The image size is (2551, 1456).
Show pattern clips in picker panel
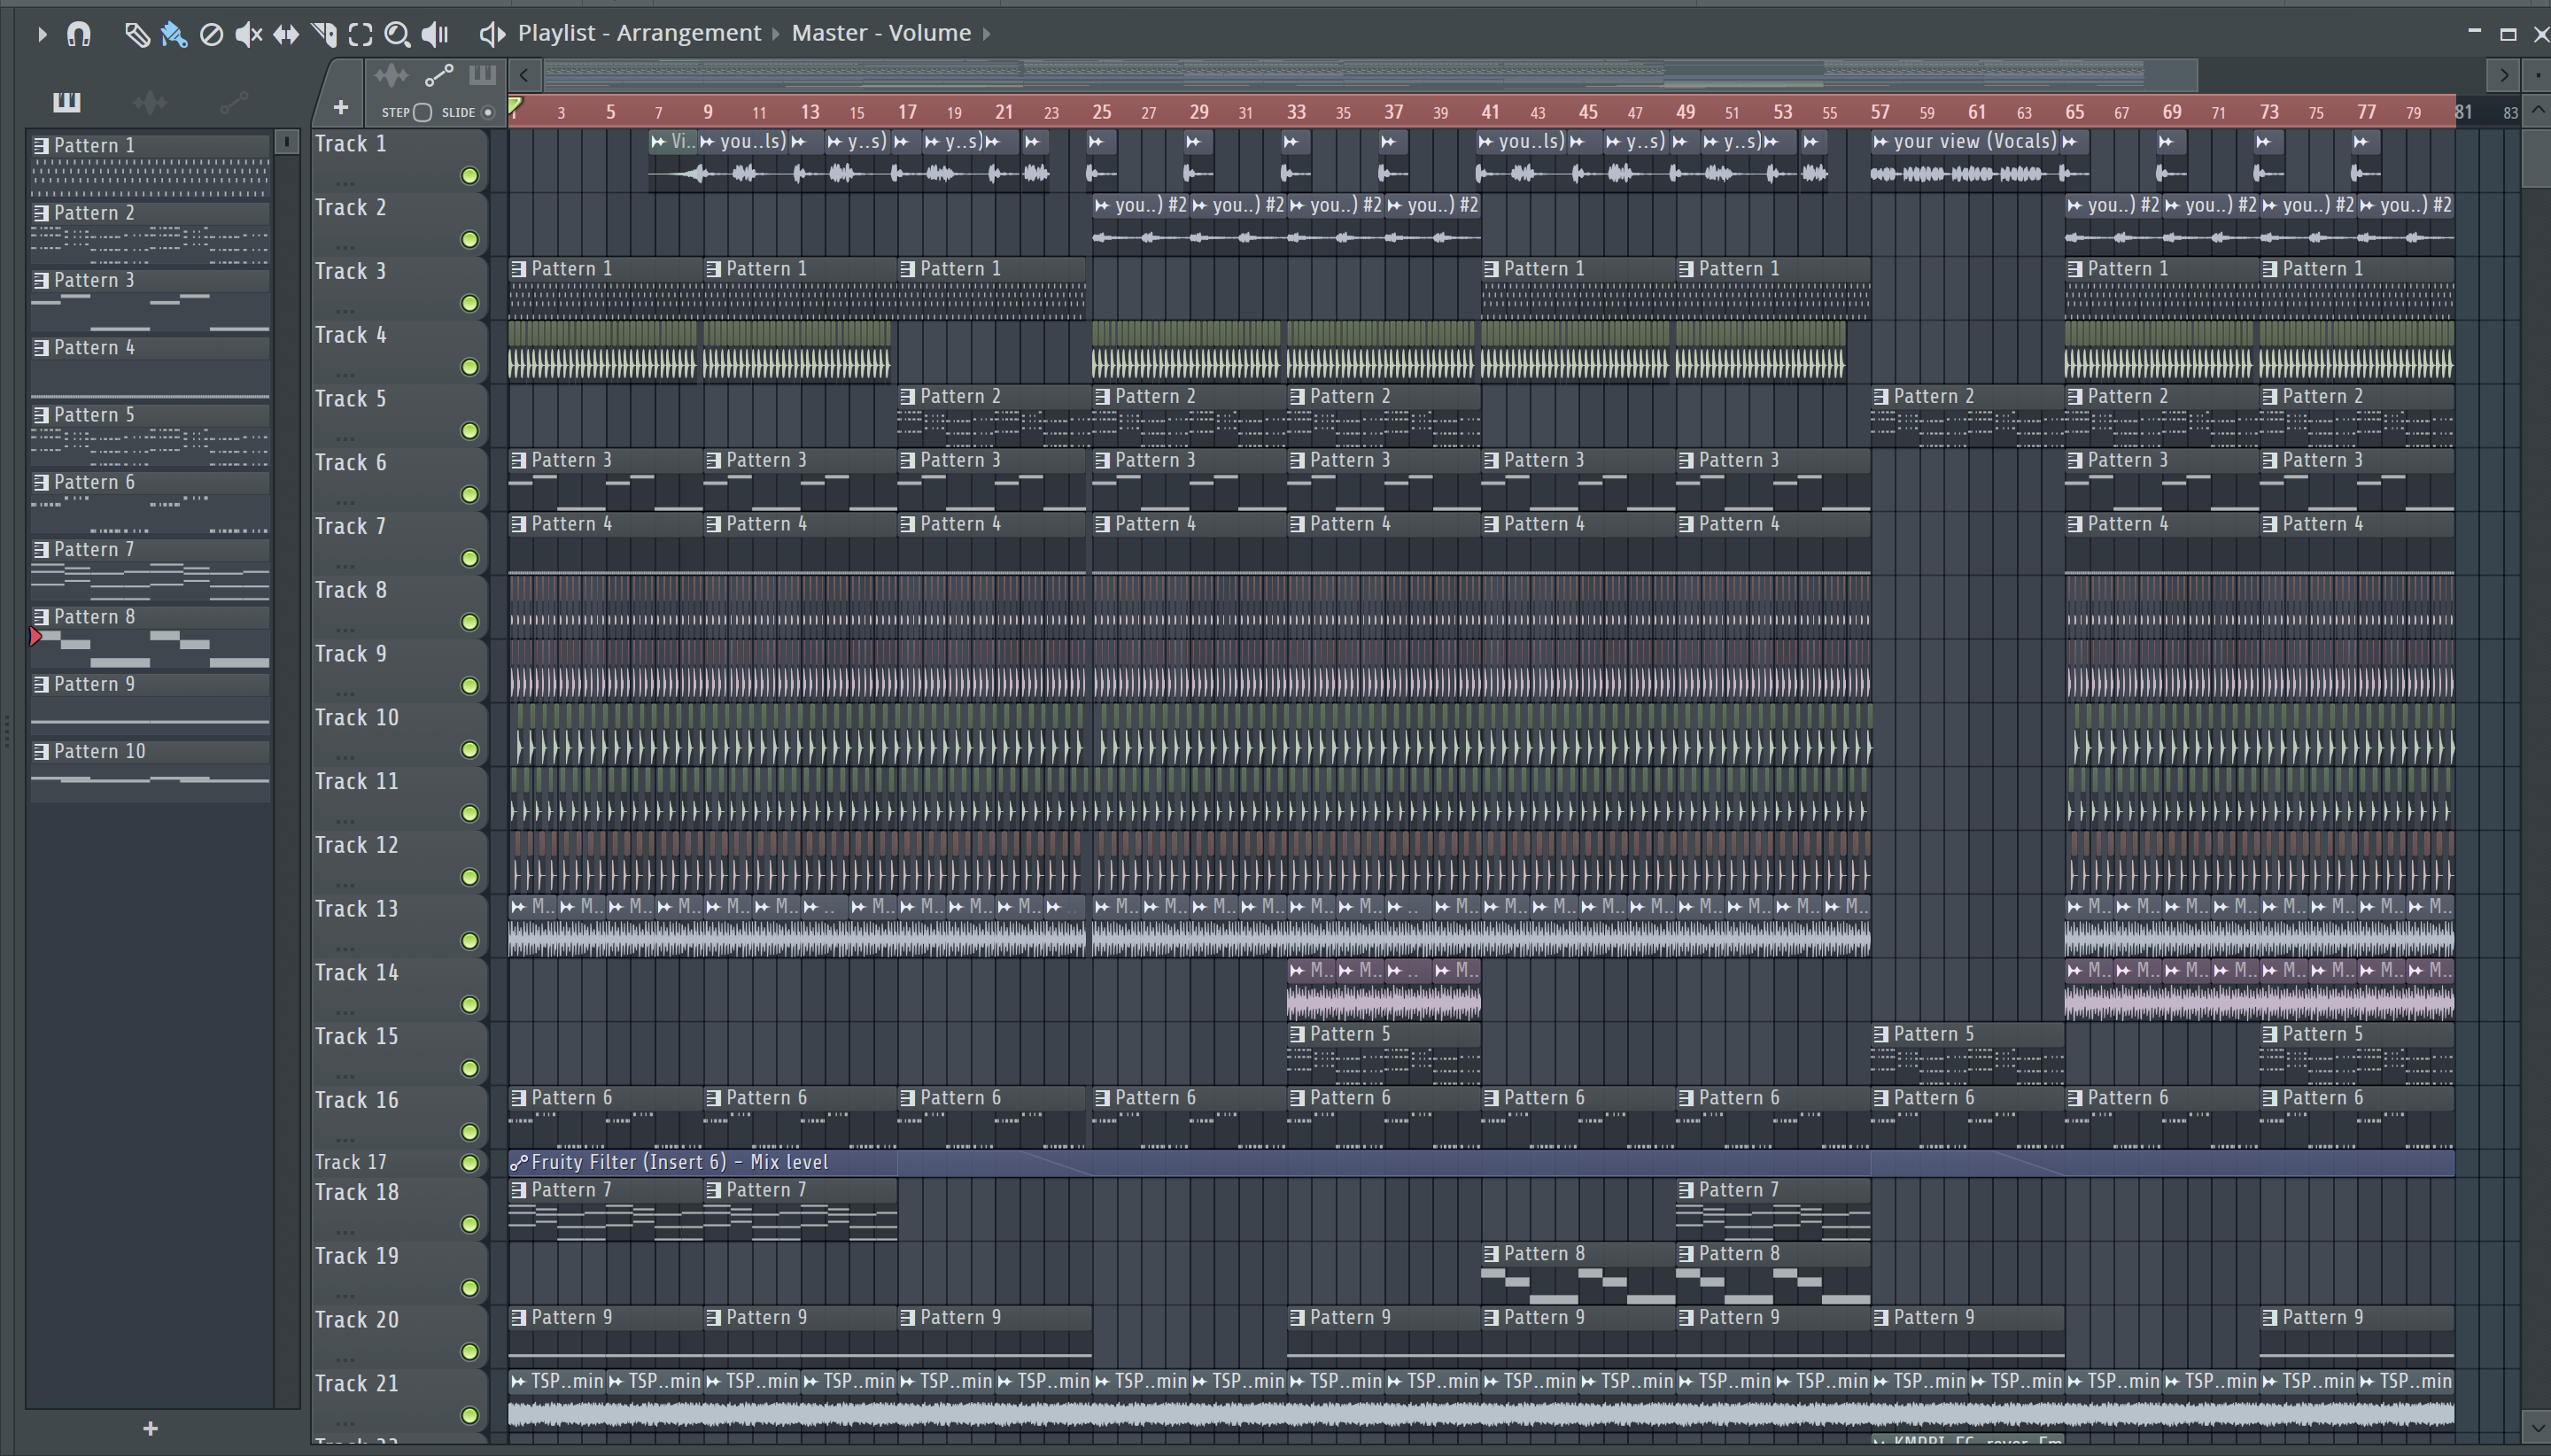pyautogui.click(x=67, y=101)
